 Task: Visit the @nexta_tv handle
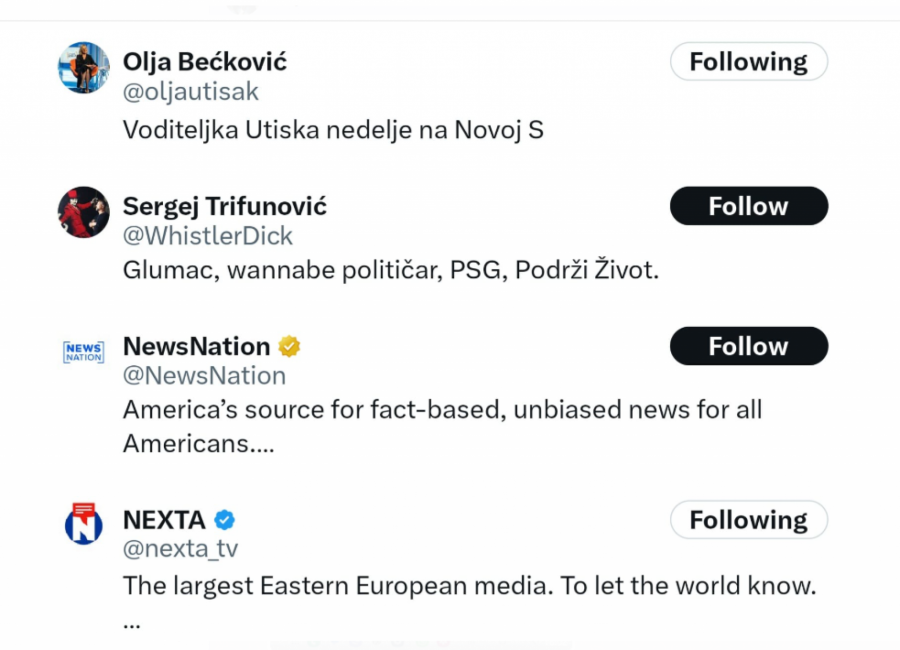click(180, 549)
